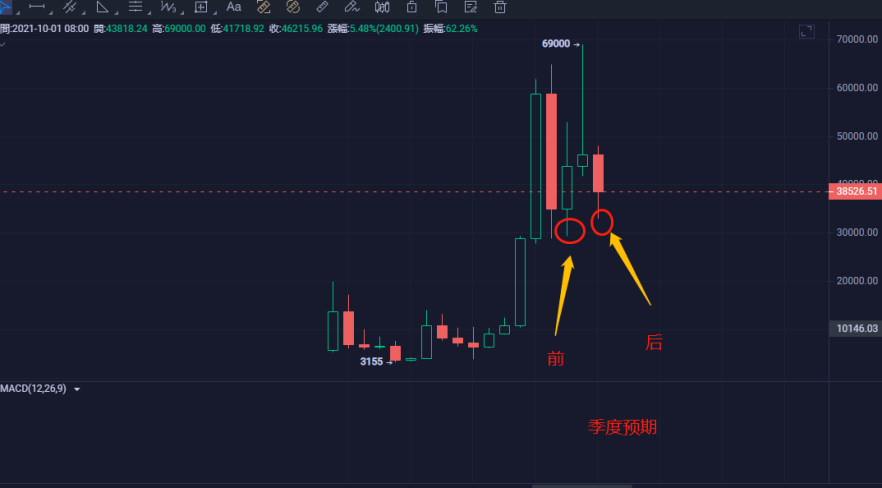882x488 pixels.
Task: Select the Aa text annotation tool
Action: pyautogui.click(x=233, y=7)
